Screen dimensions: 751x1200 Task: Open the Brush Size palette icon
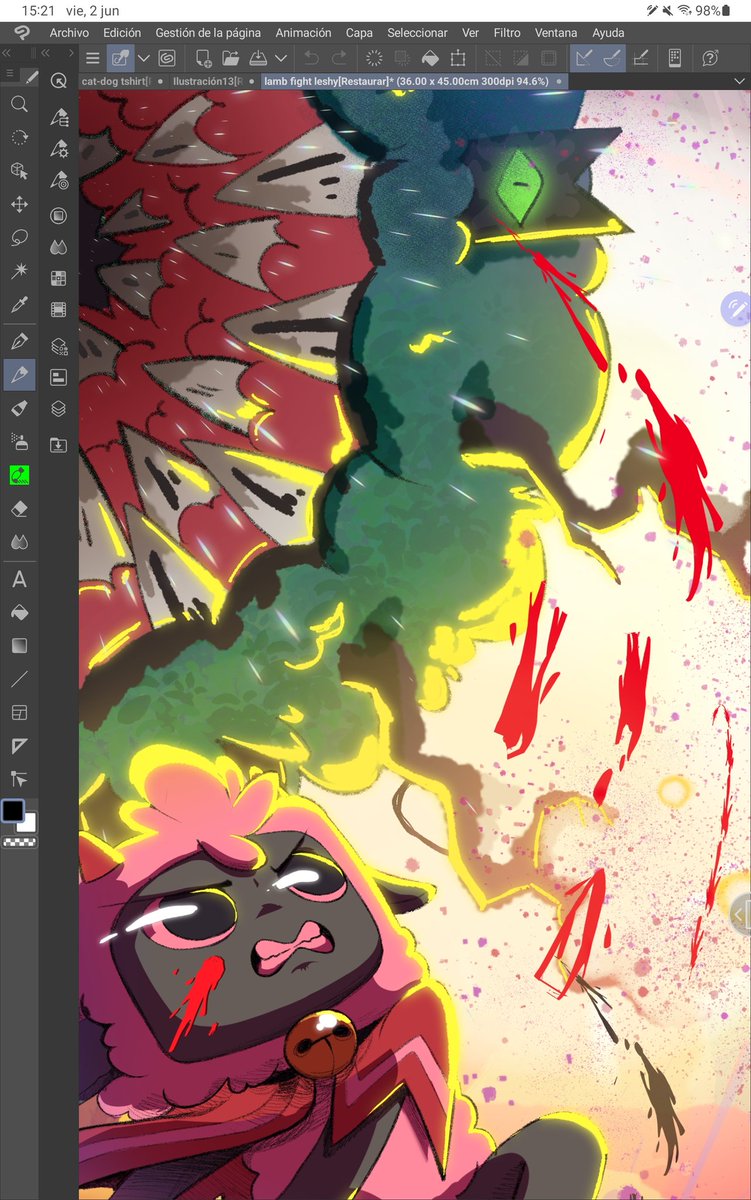point(59,182)
